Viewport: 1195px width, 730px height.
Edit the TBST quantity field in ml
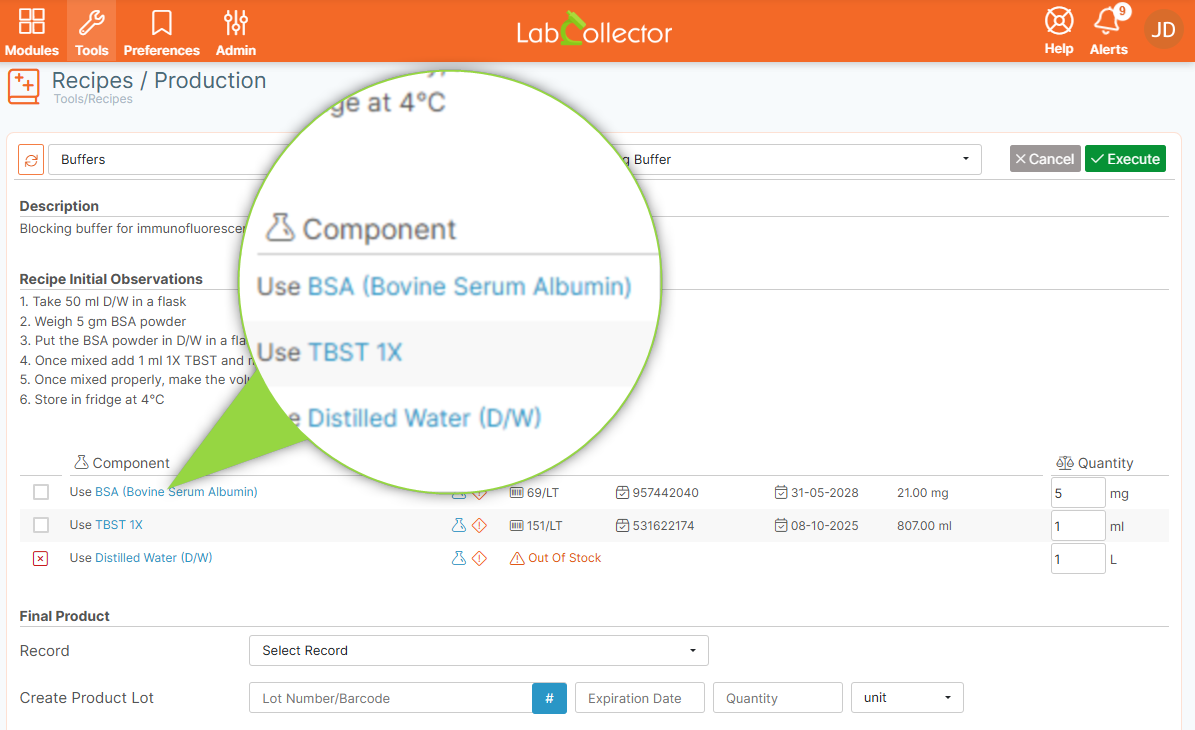click(1078, 526)
